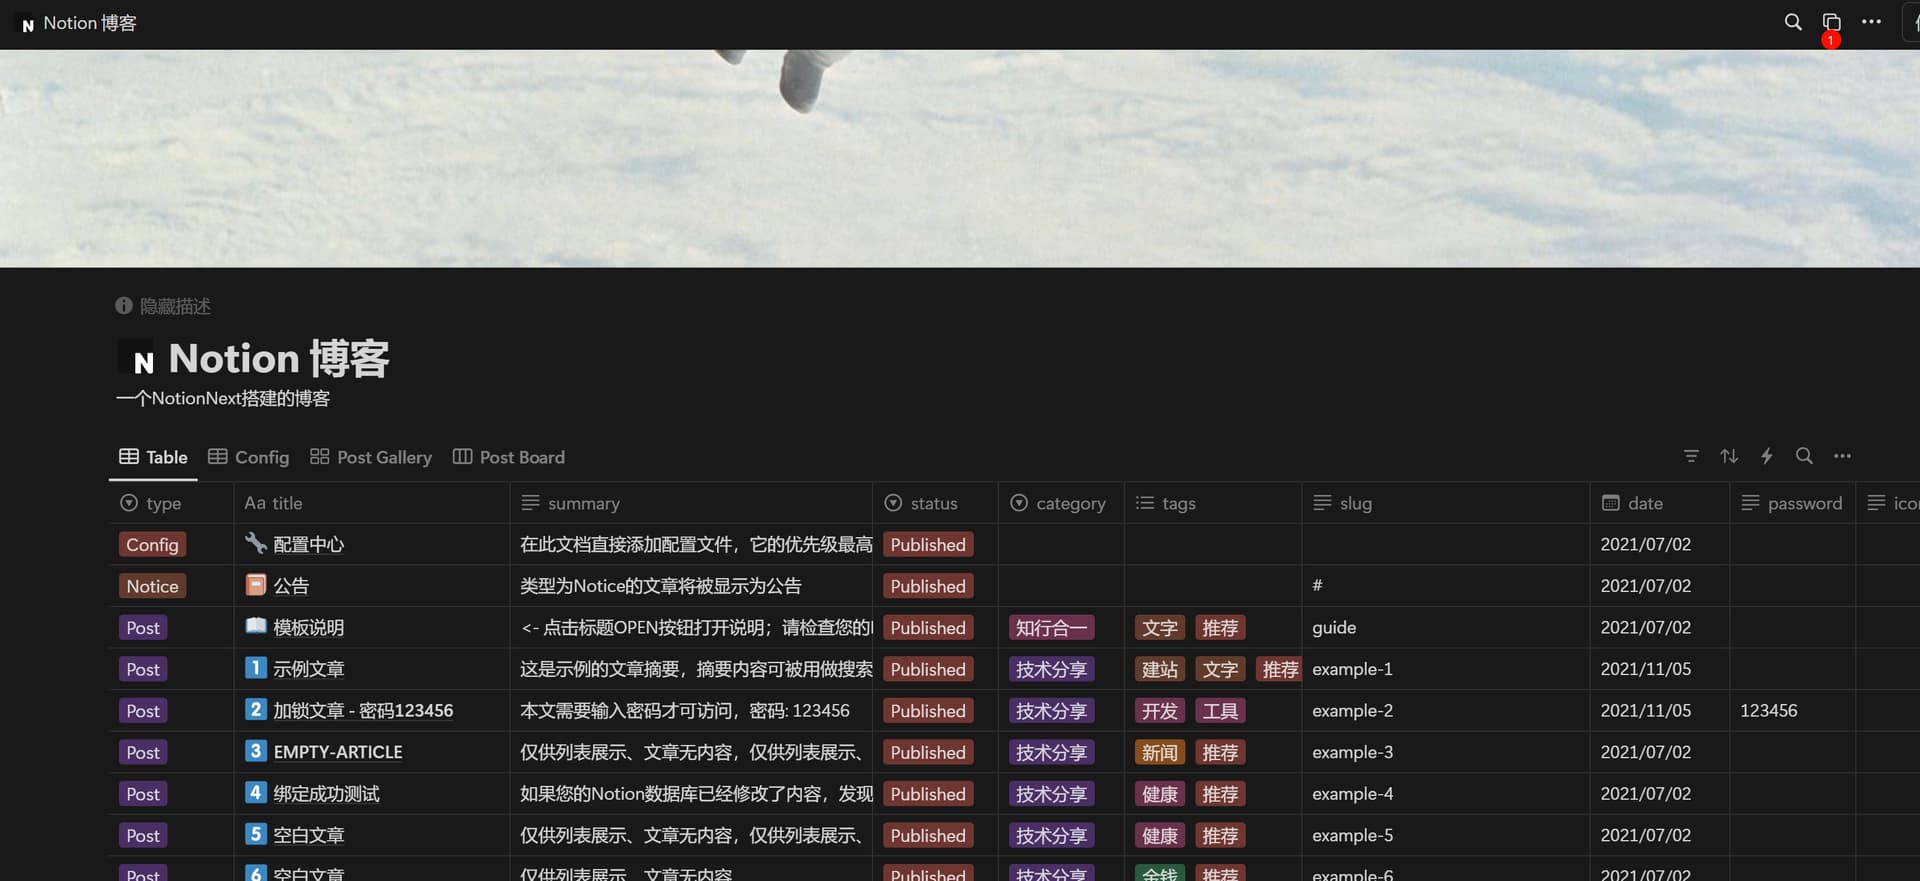Click the Published status of 配置中心 row

pyautogui.click(x=928, y=544)
